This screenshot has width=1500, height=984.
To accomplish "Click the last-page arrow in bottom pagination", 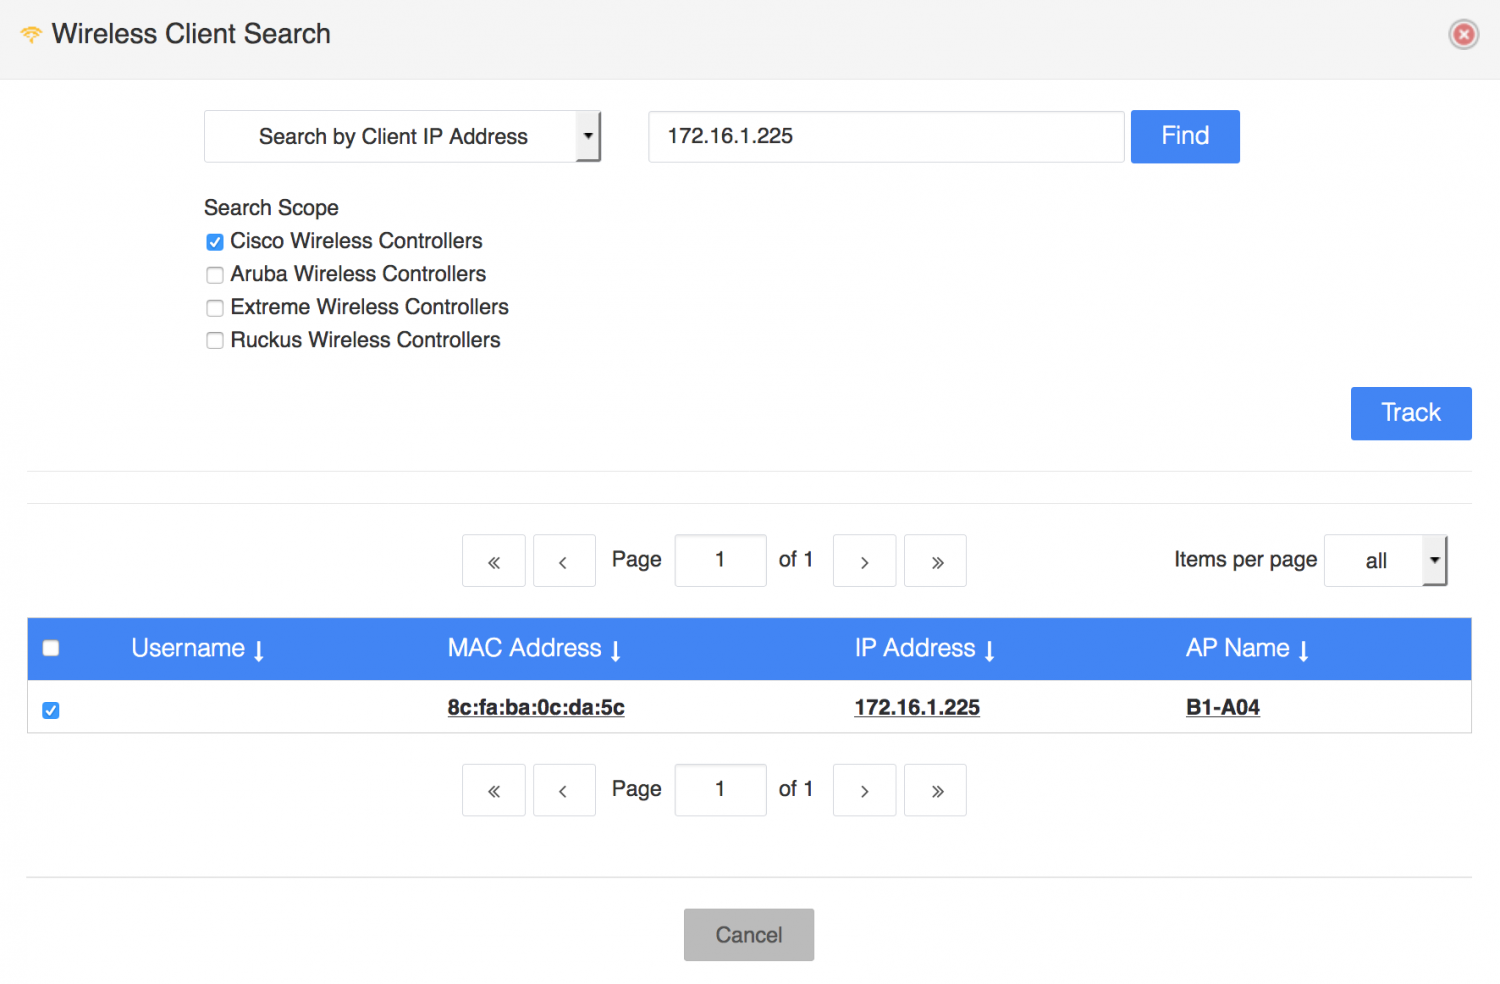I will (x=935, y=790).
